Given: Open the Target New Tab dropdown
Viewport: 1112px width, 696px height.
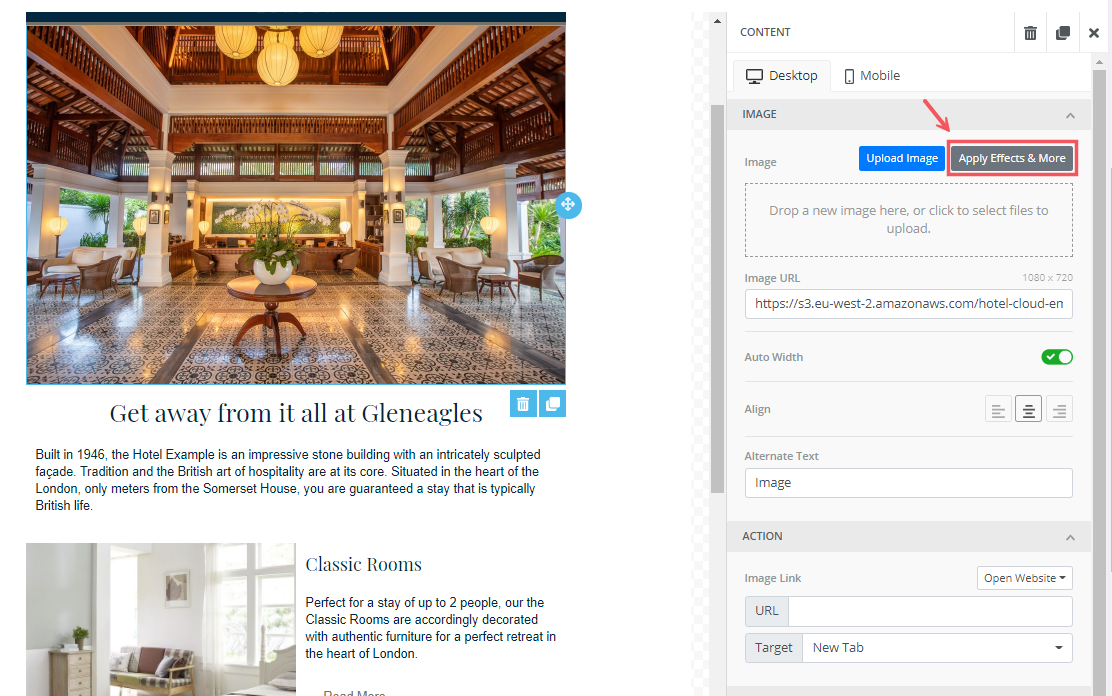Looking at the screenshot, I should click(937, 648).
